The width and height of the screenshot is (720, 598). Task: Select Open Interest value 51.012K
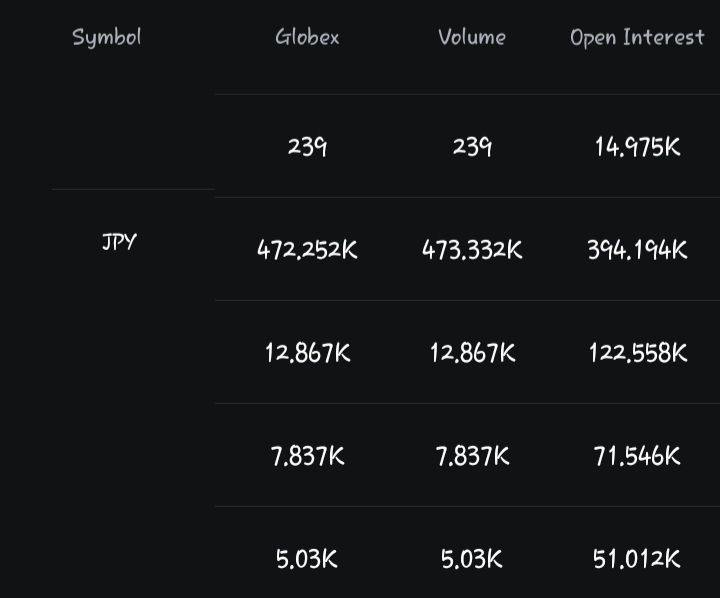(x=637, y=559)
